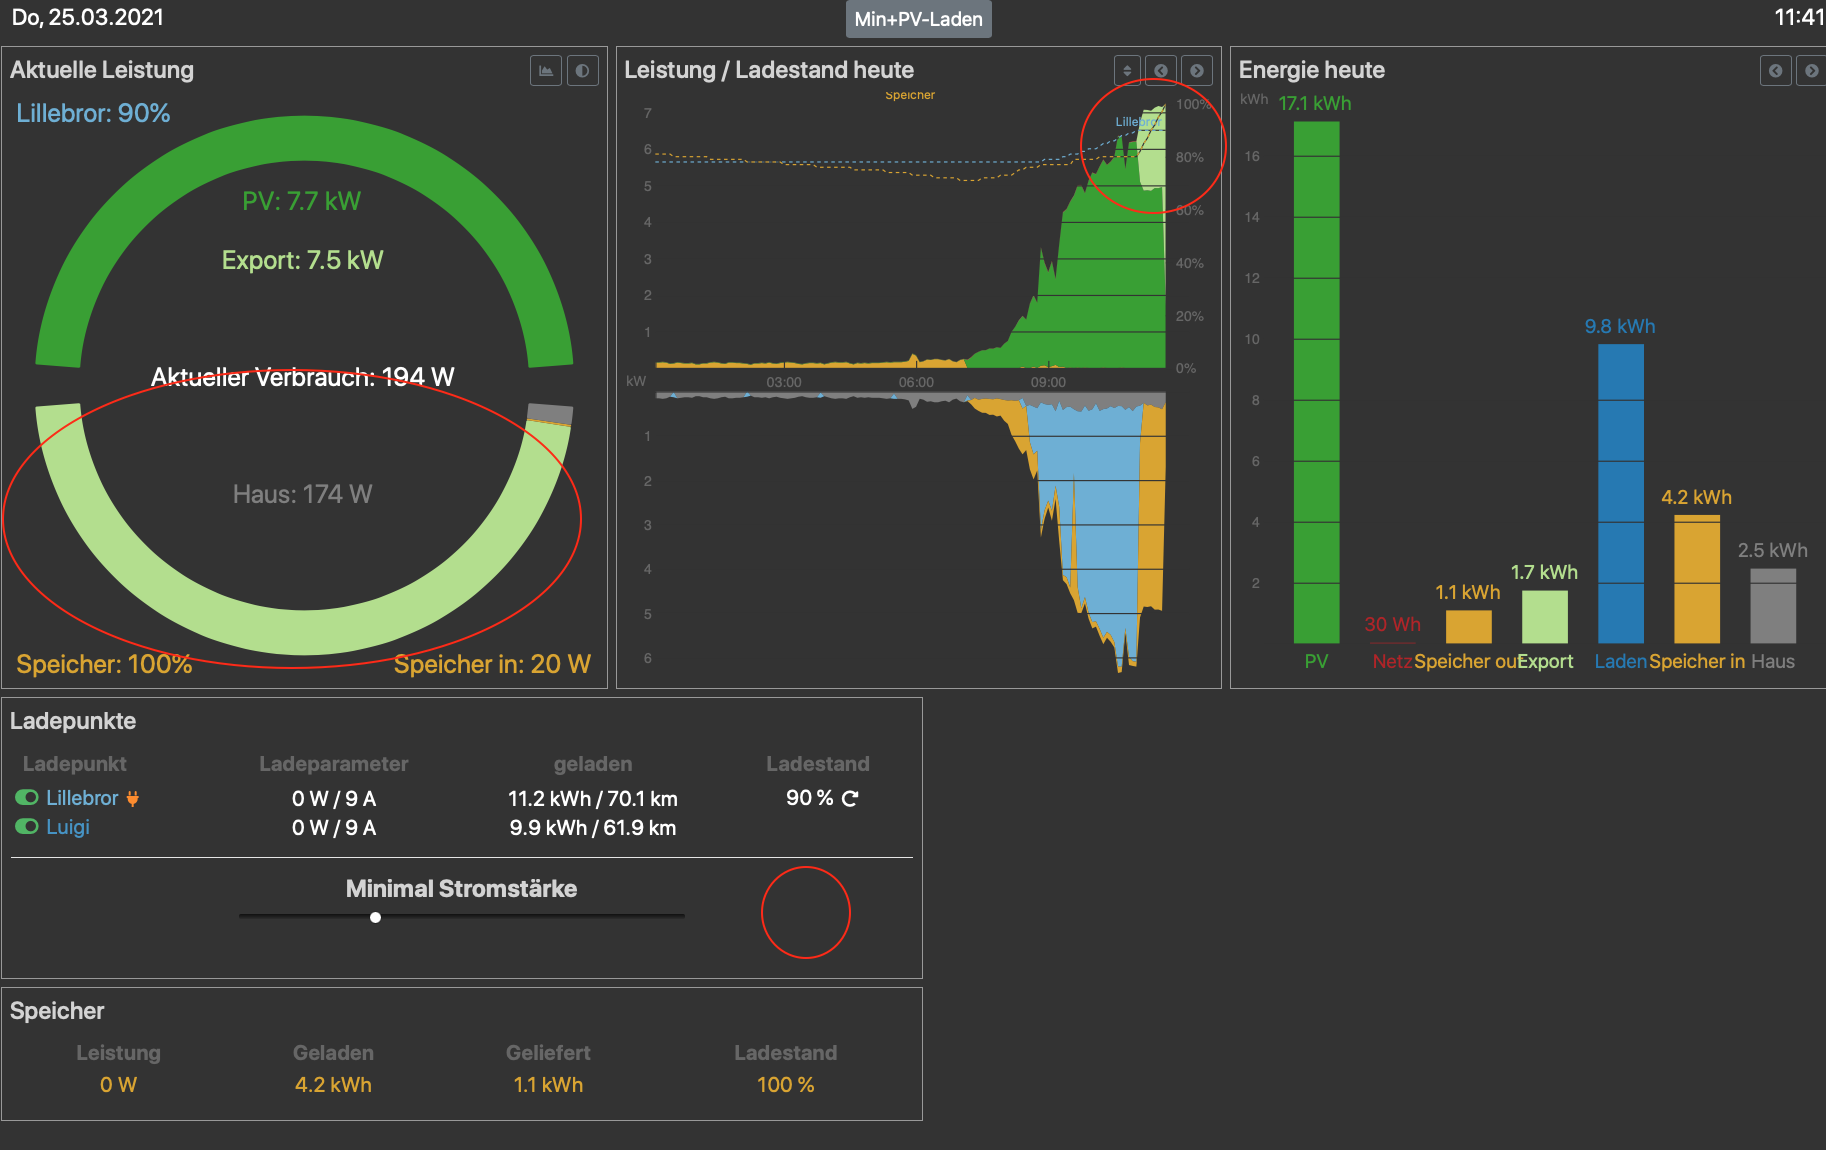1826x1150 pixels.
Task: Click the next arrow in Leistung / Ladestand heute
Action: 1197,71
